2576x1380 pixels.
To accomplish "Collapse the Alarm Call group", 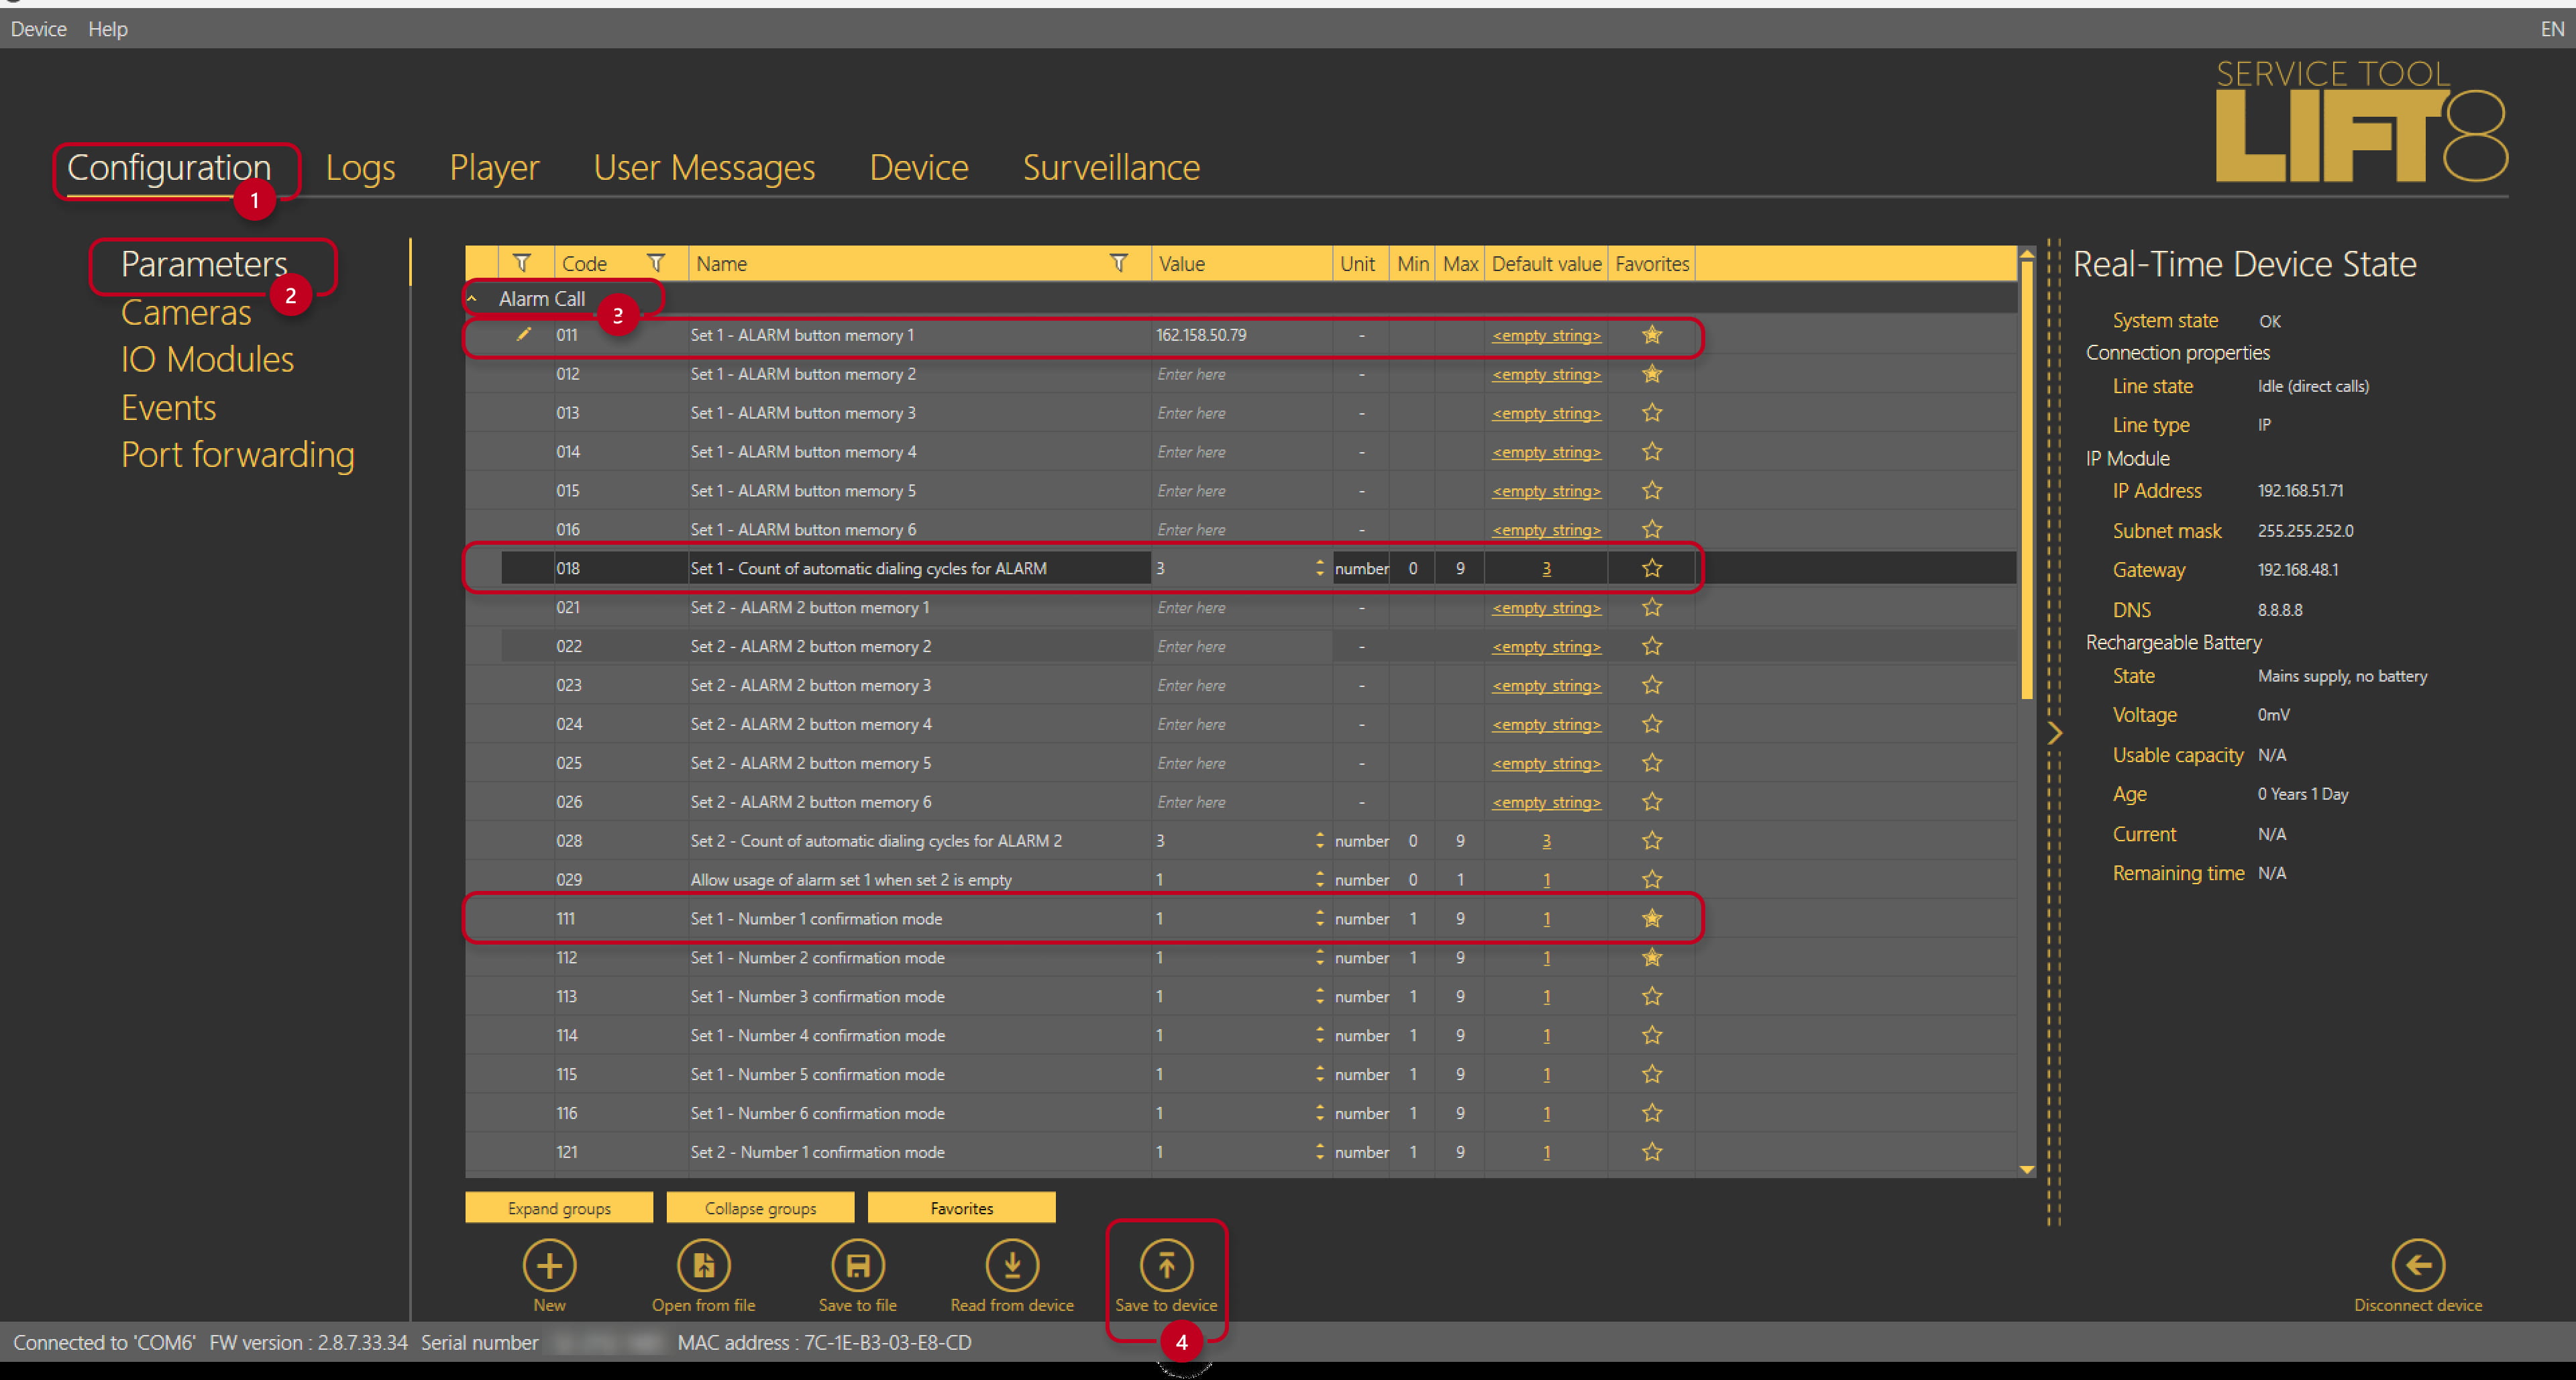I will pyautogui.click(x=472, y=298).
